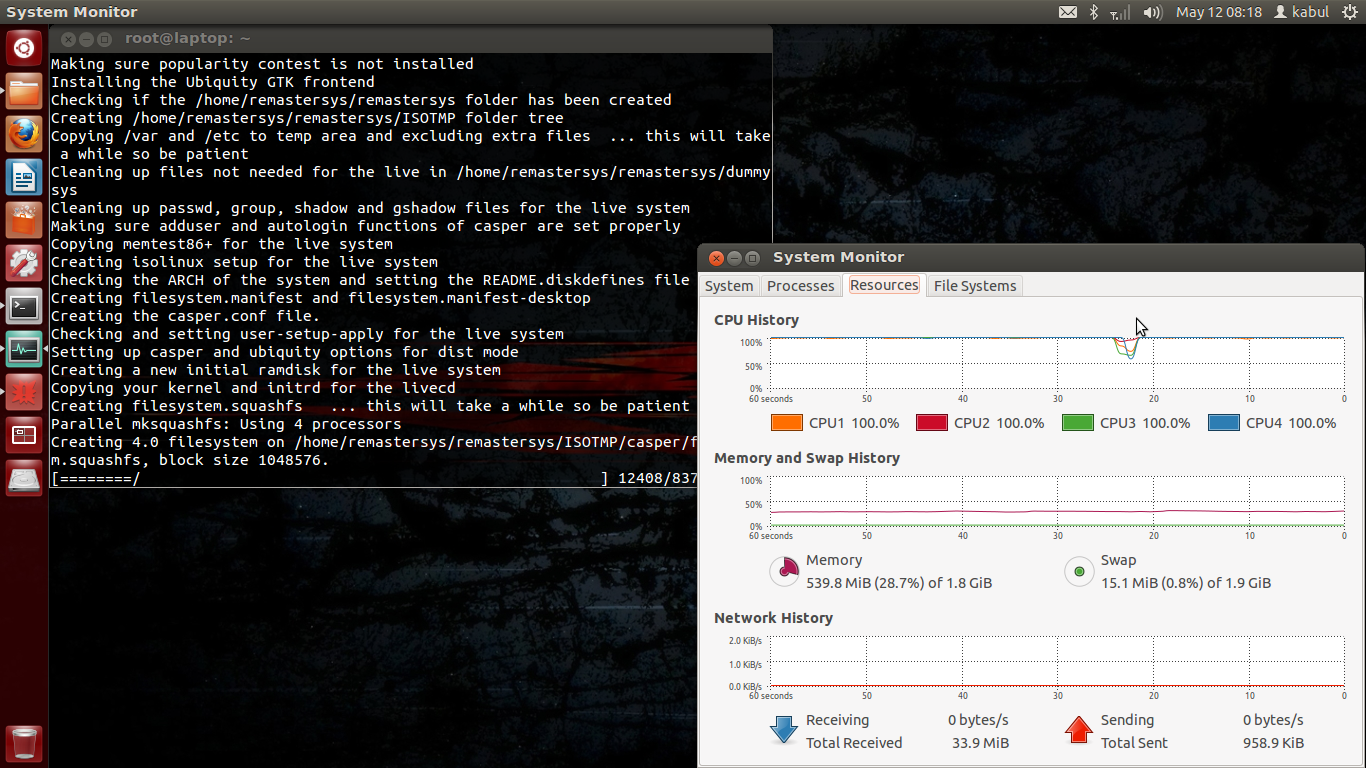The height and width of the screenshot is (768, 1366).
Task: Maximize the root@laptop terminal window
Action: point(106,39)
